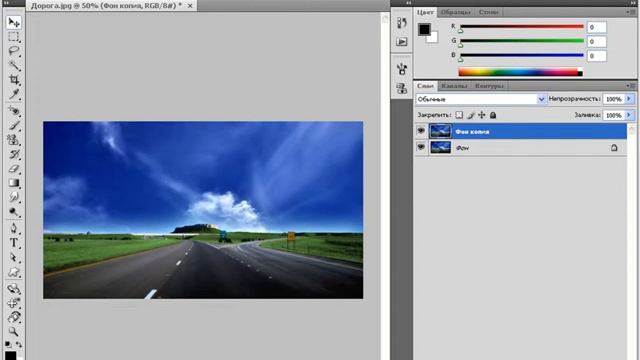Click the blue B slider track
The image size is (640, 360).
[522, 55]
